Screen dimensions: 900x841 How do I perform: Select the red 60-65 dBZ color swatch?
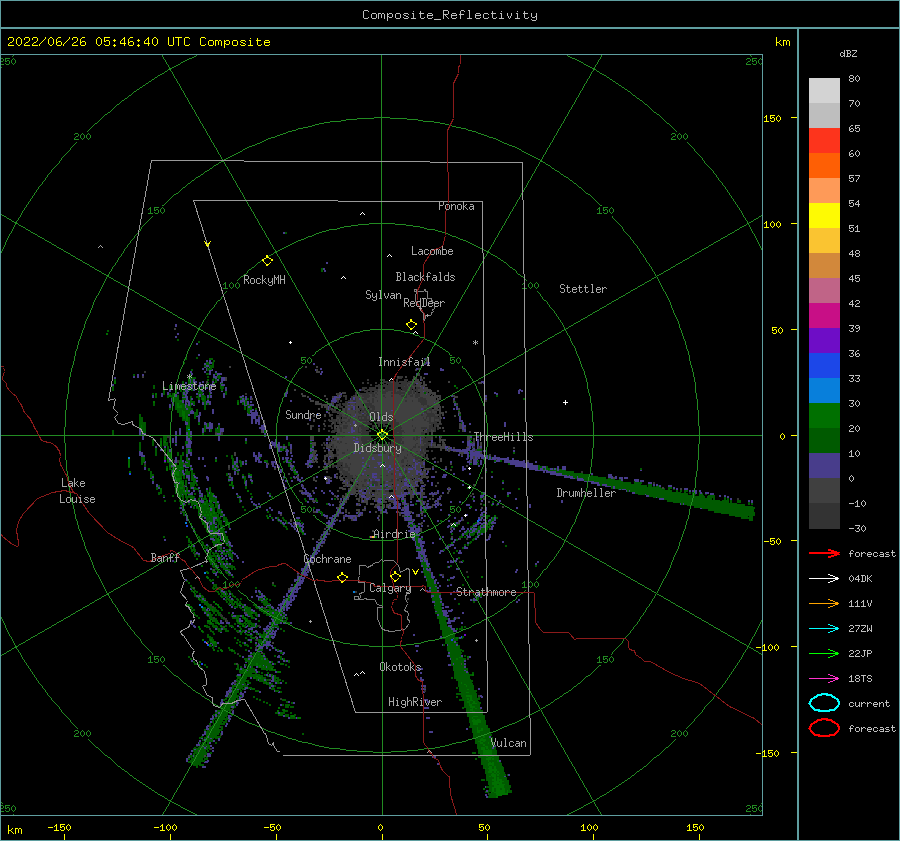tap(824, 141)
